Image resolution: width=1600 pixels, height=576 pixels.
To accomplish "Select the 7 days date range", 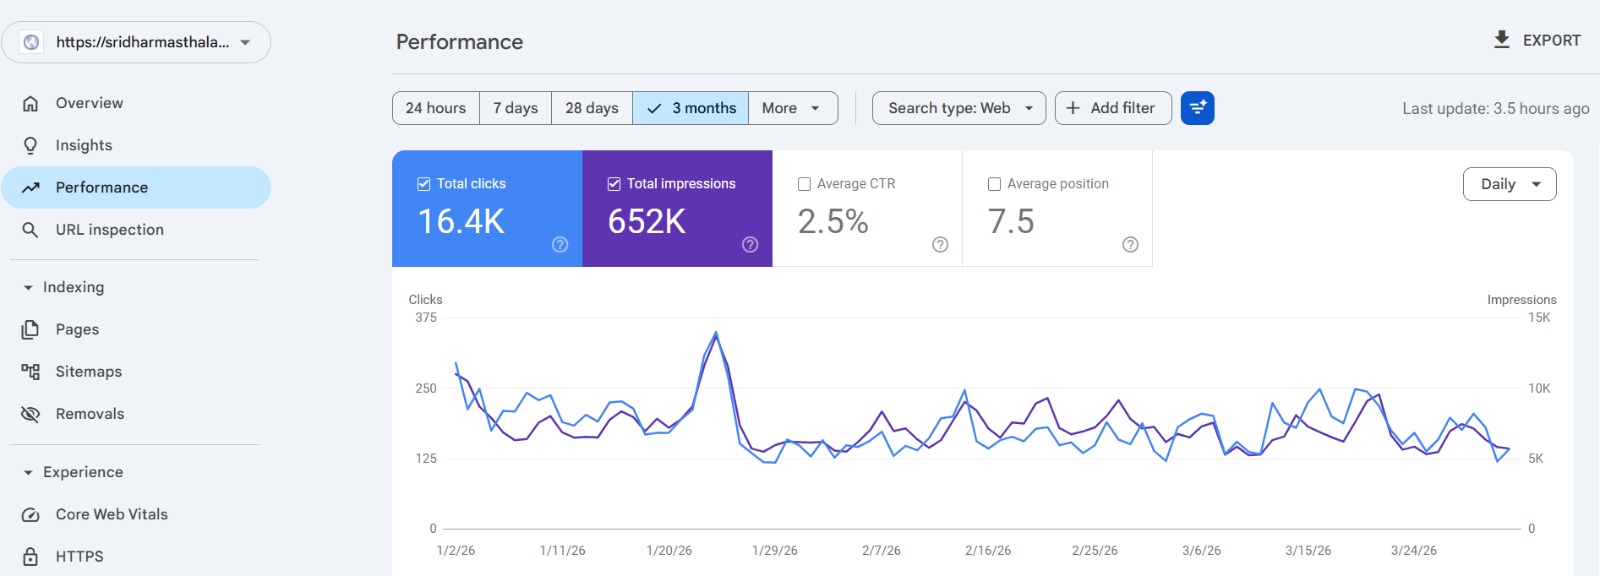I will pos(515,108).
